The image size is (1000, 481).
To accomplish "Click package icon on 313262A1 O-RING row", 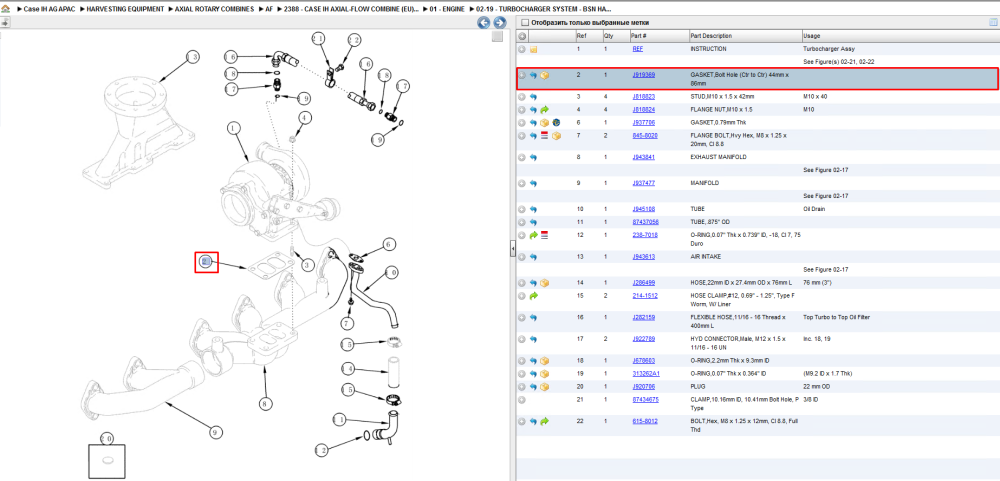I will click(544, 374).
